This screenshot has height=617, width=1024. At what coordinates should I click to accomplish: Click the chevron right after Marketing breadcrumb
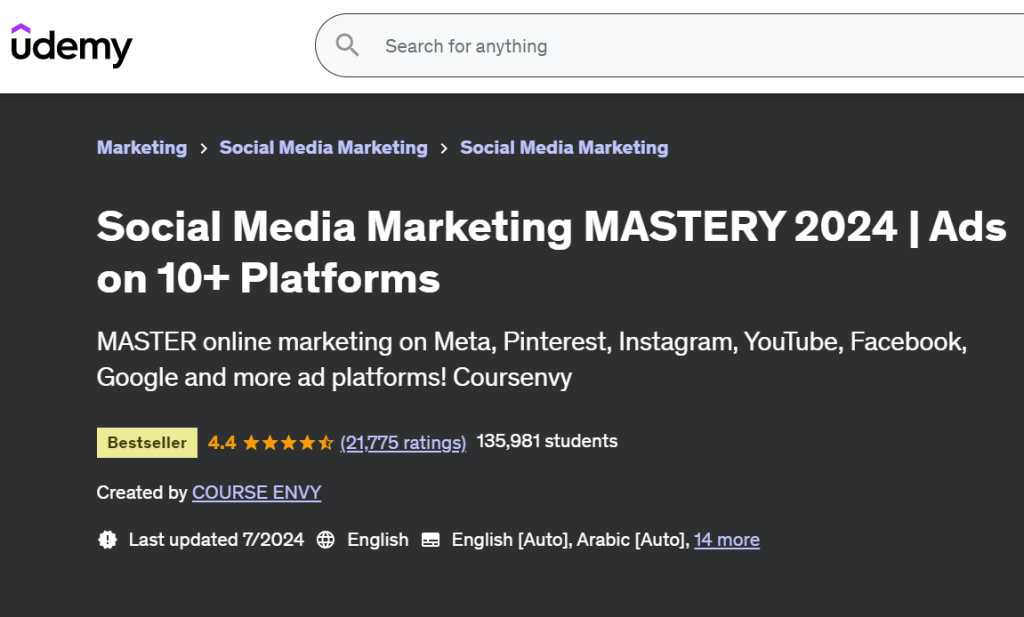[203, 148]
